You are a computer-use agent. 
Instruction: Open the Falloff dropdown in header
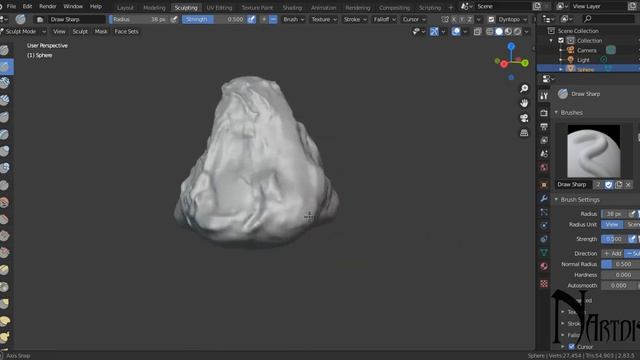click(x=384, y=19)
